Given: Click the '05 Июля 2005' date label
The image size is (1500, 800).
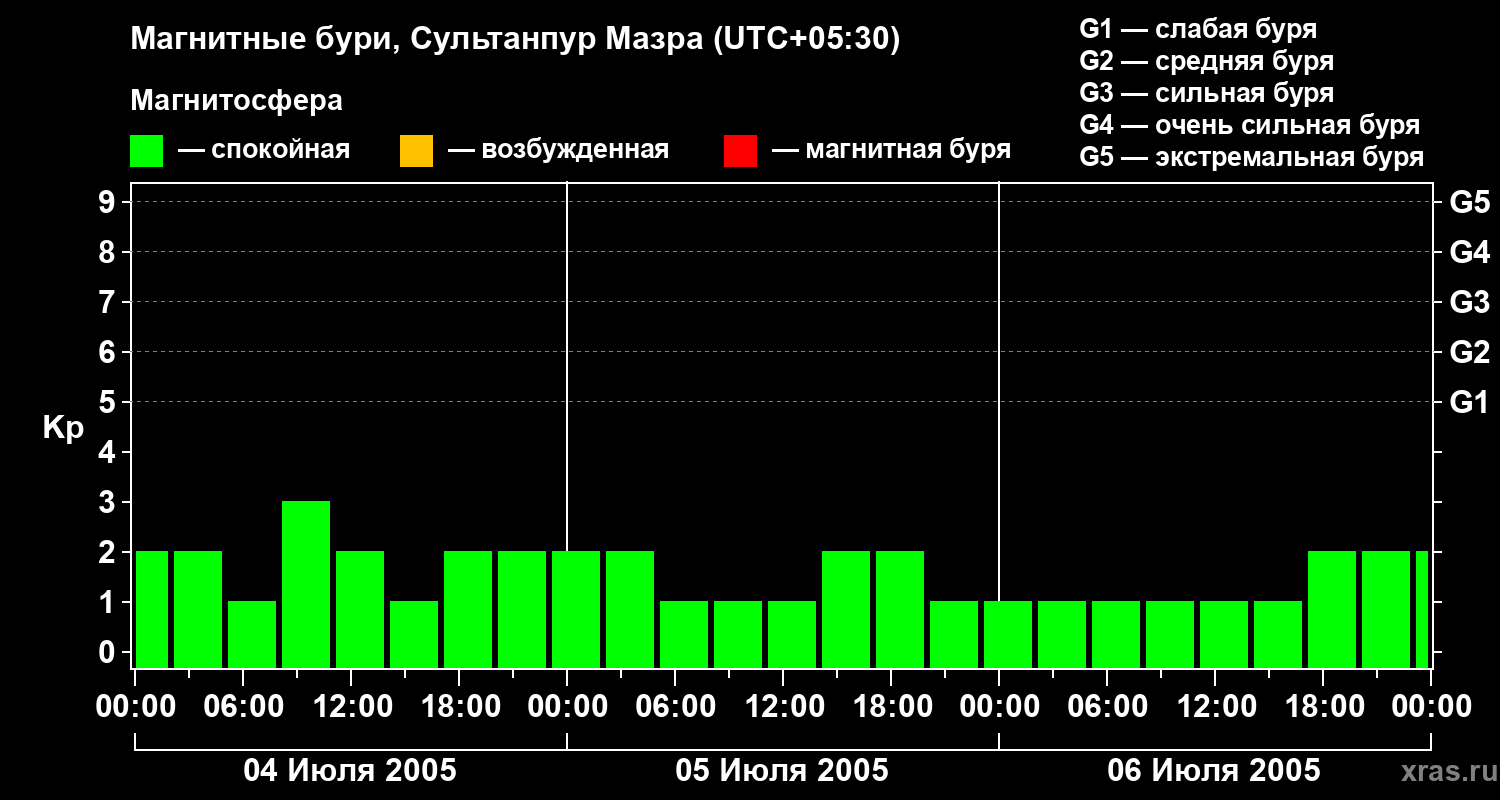Looking at the screenshot, I should [782, 771].
